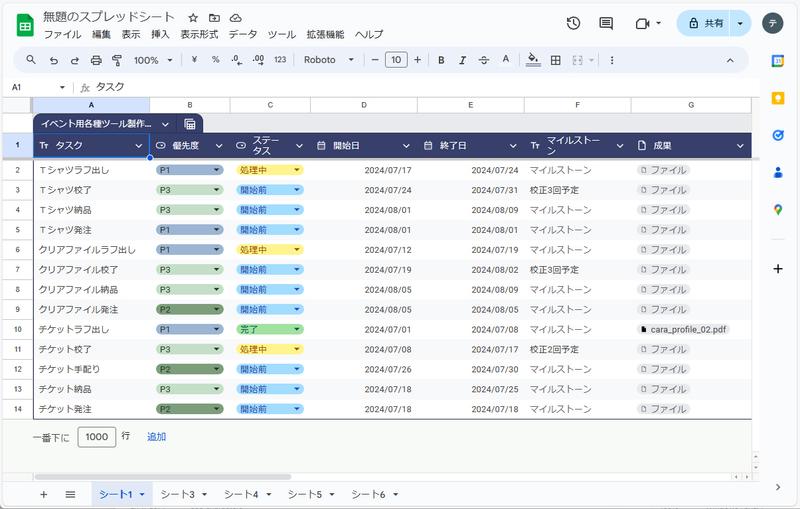Expand status dropdown for Tシャツラフ出し row
This screenshot has width=800, height=509.
pyautogui.click(x=297, y=170)
